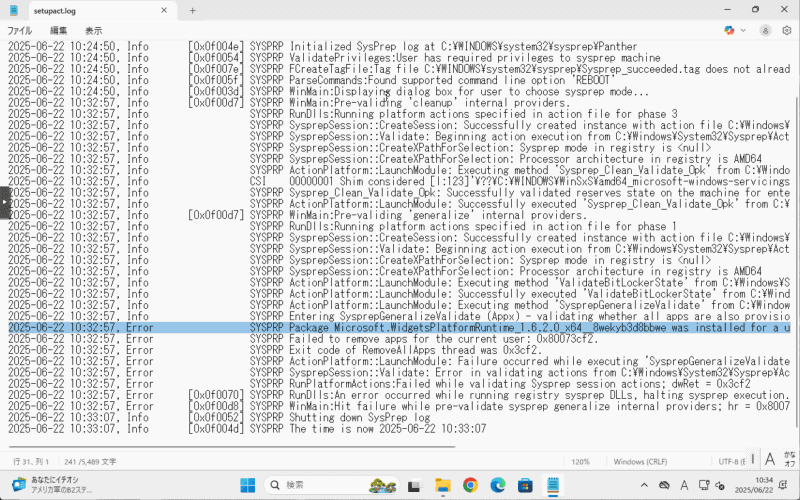The height and width of the screenshot is (500, 800).
Task: Select the highlighted WidgetsPlatformRuntime error line
Action: pos(399,328)
